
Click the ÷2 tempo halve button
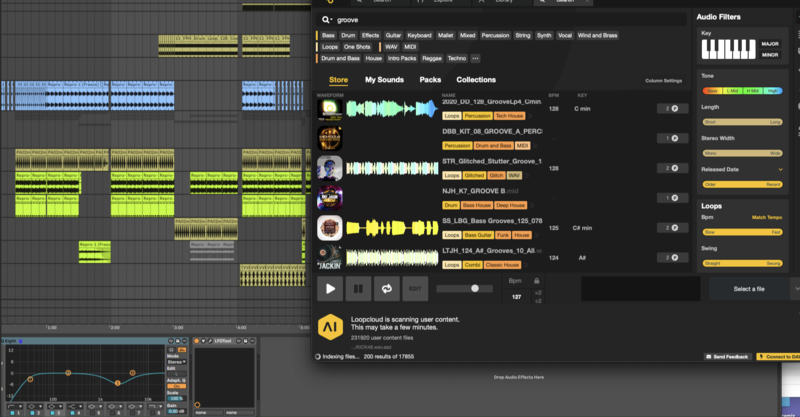pos(538,301)
